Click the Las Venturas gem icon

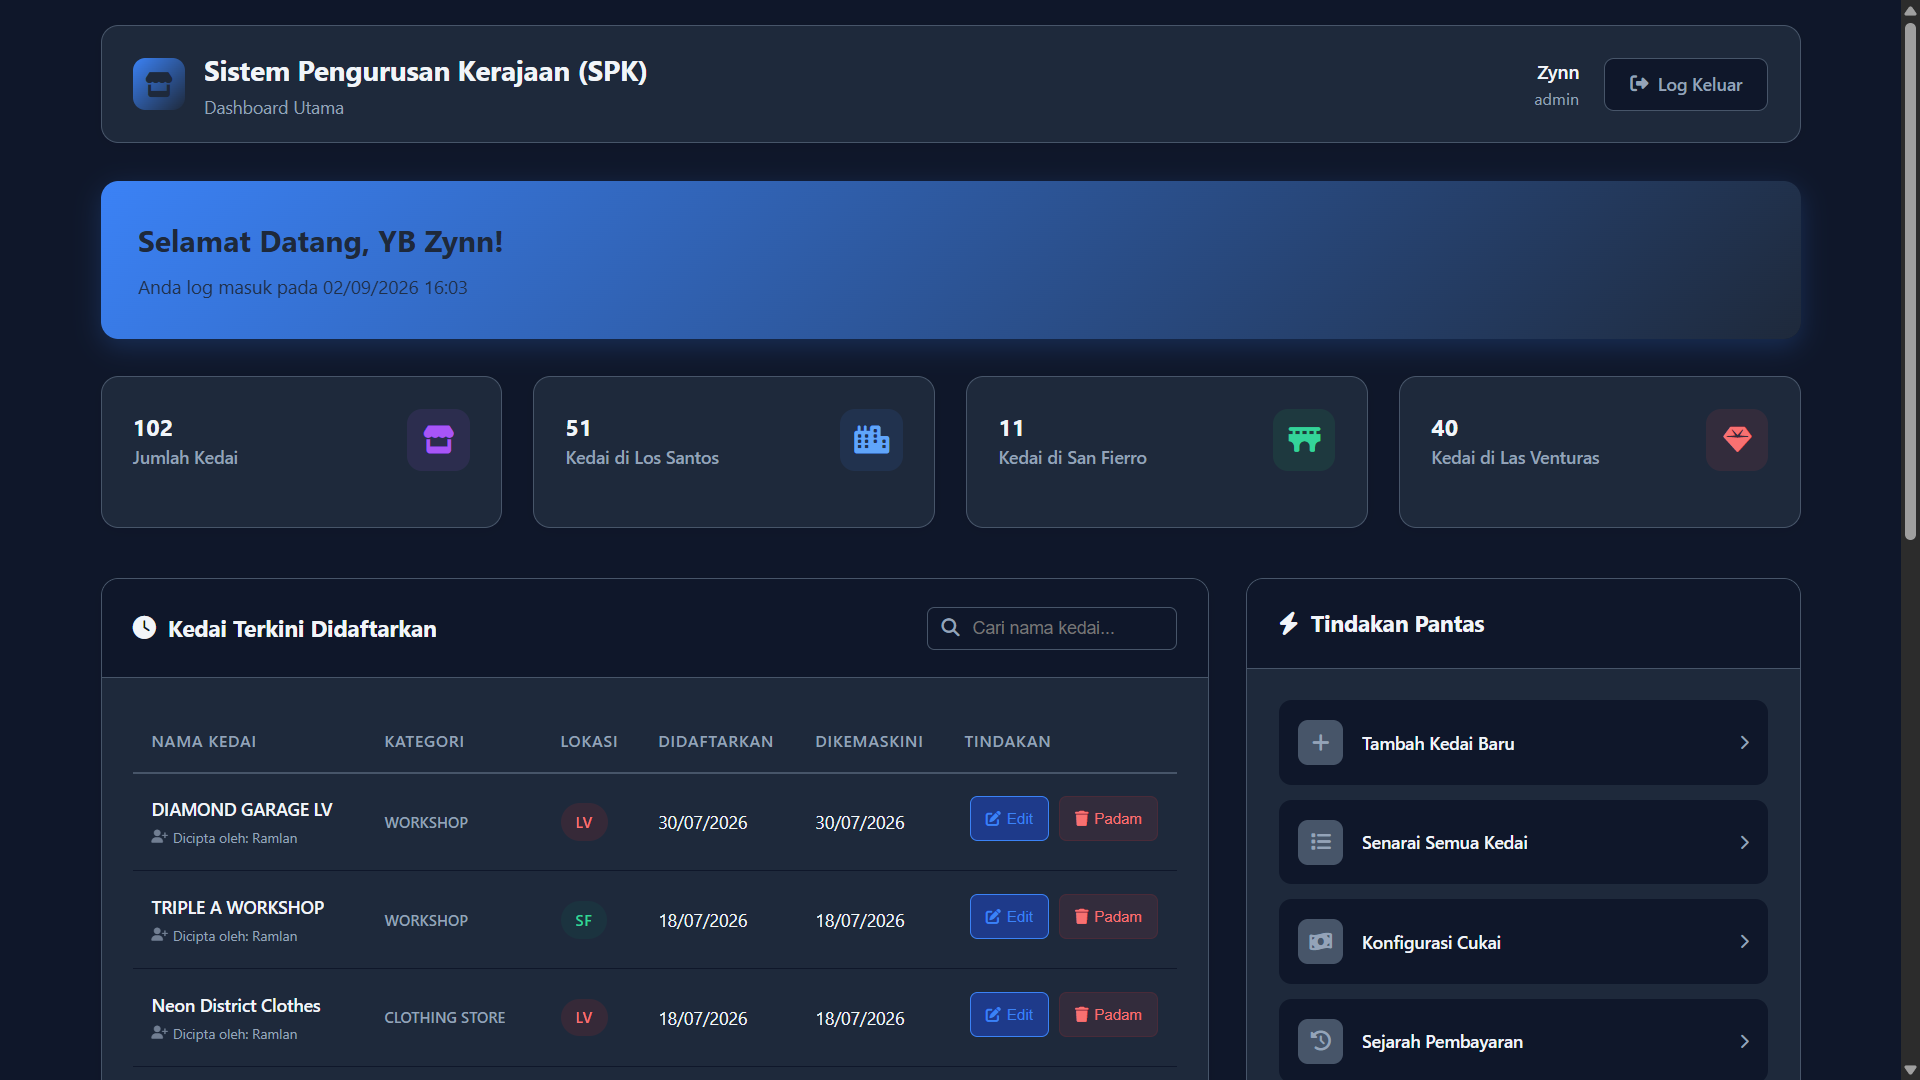coord(1737,440)
